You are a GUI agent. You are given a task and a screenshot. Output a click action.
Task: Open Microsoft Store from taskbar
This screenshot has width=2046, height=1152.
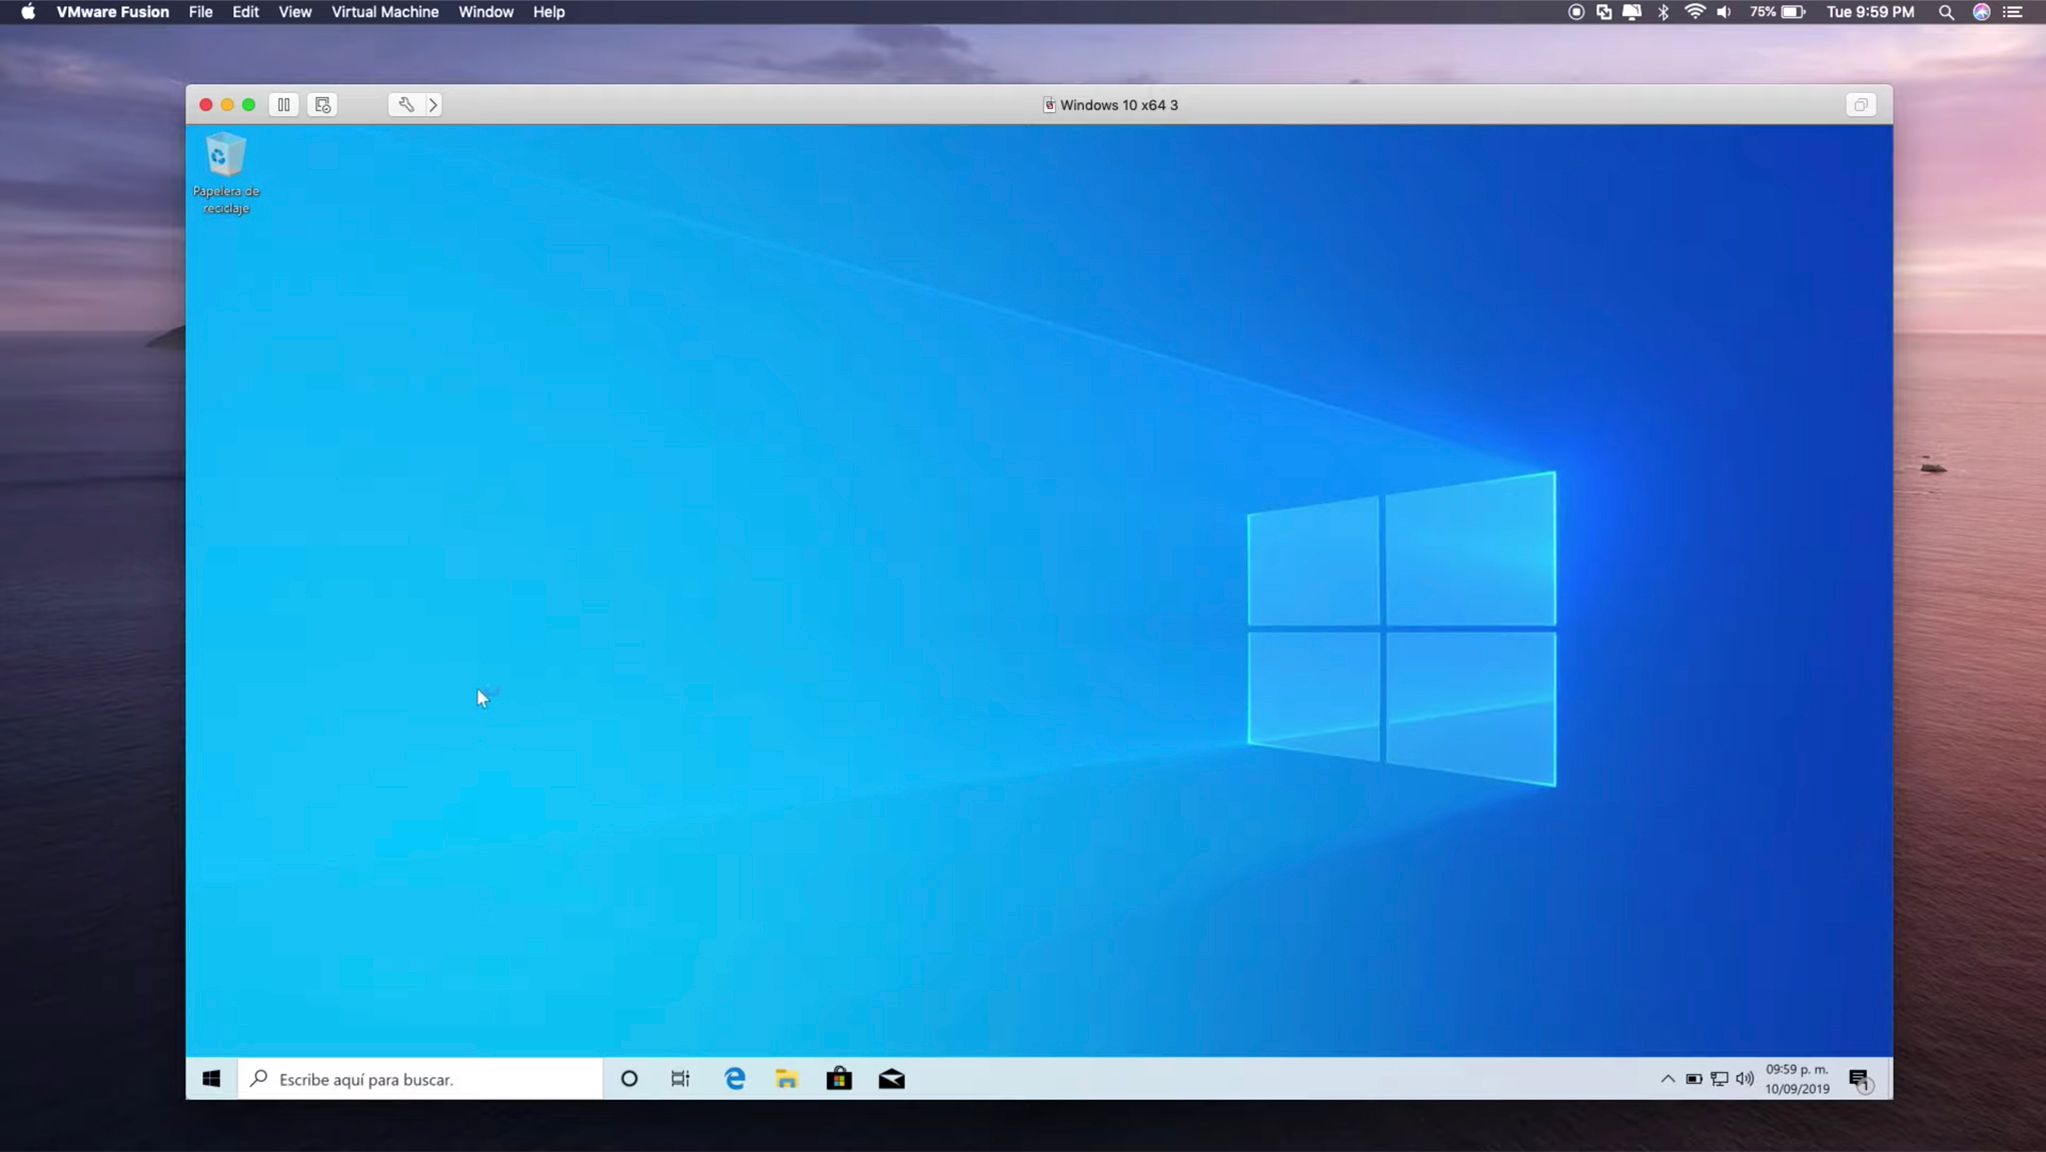point(839,1079)
